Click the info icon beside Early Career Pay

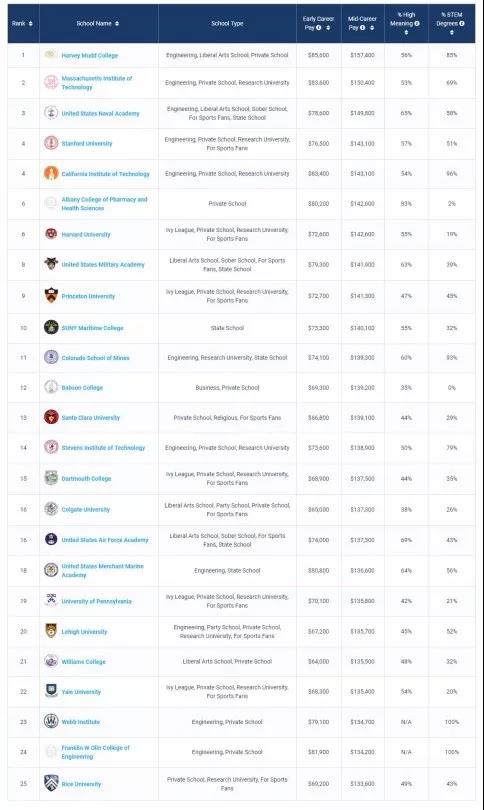pos(319,28)
